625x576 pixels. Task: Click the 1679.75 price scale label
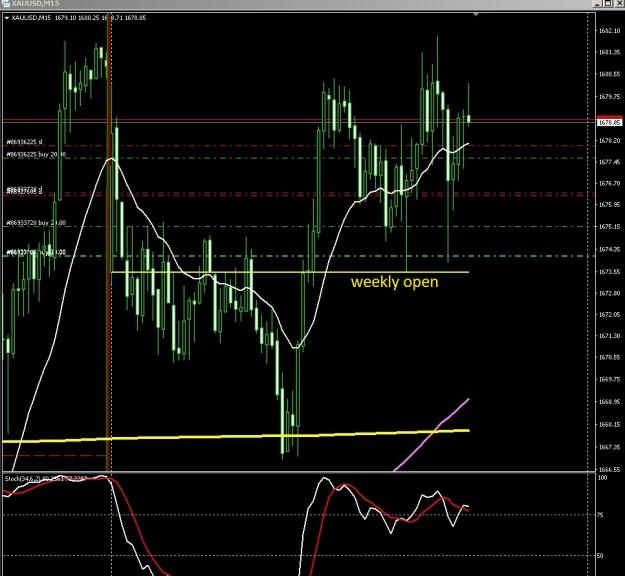(x=609, y=96)
